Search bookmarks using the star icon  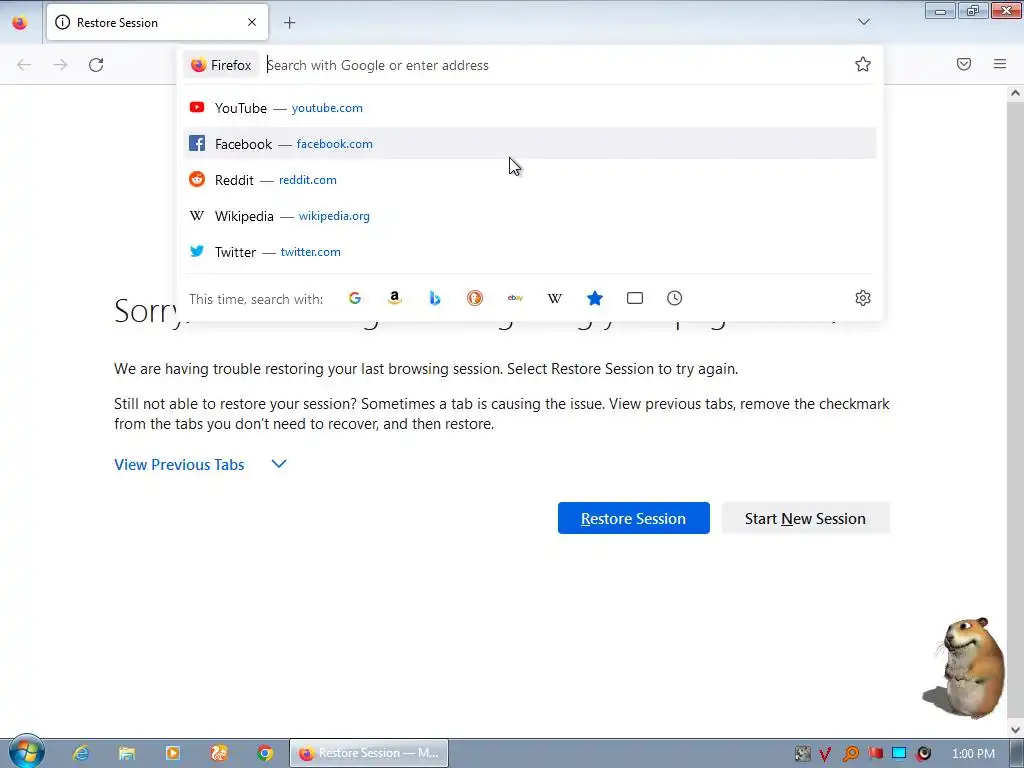(594, 298)
